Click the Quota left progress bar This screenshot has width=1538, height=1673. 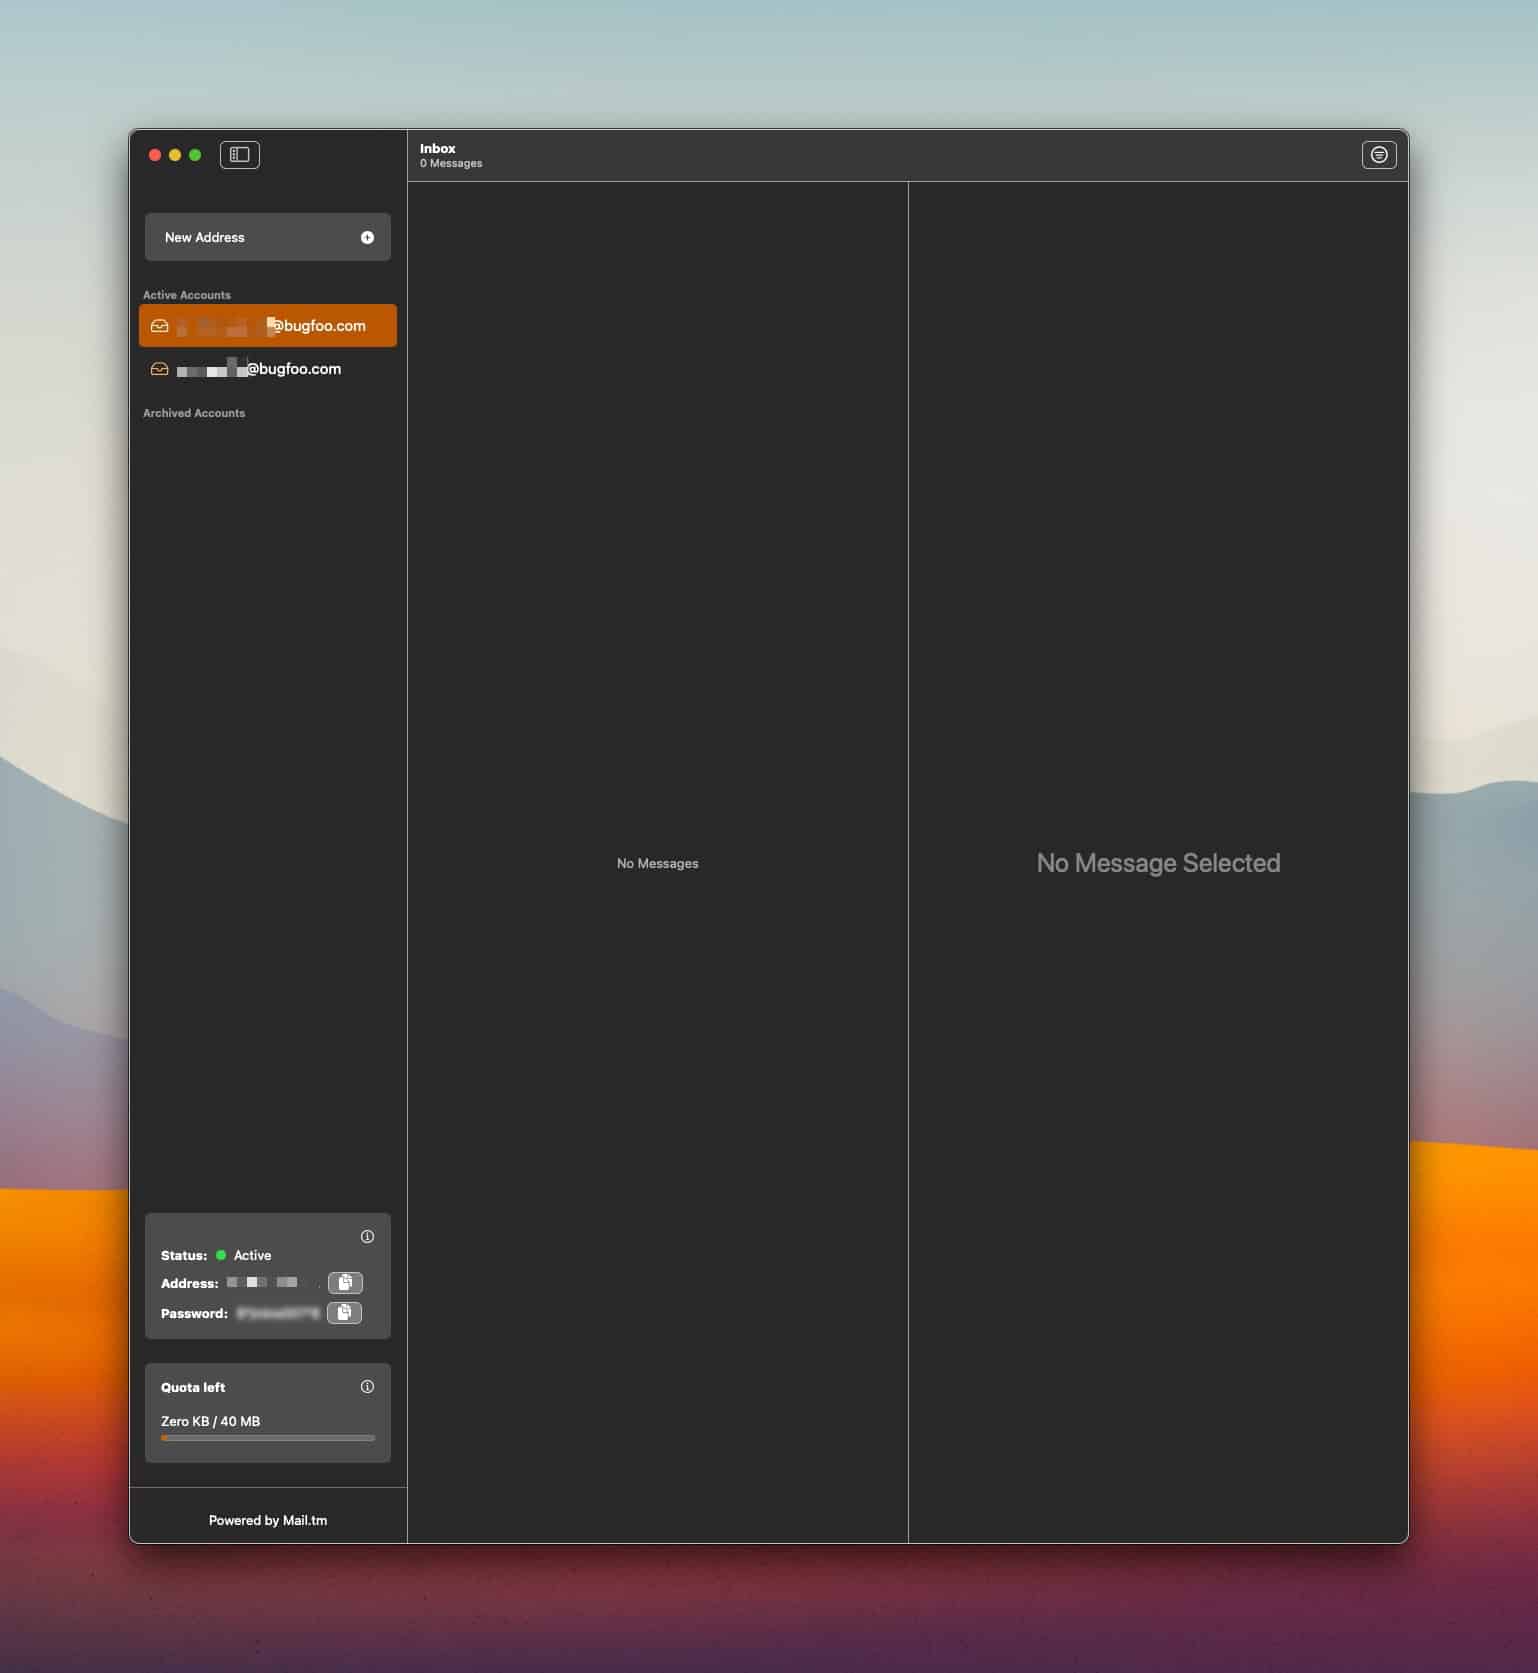point(268,1438)
